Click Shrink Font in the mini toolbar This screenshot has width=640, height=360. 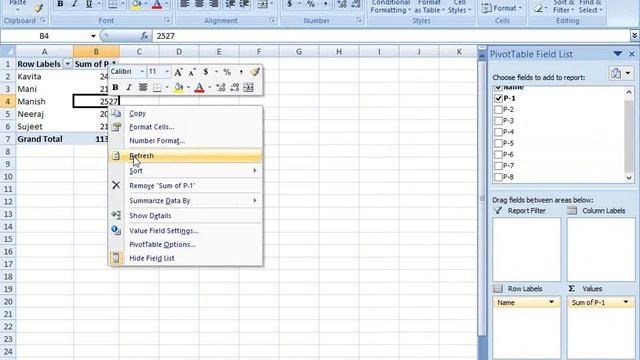tap(191, 72)
